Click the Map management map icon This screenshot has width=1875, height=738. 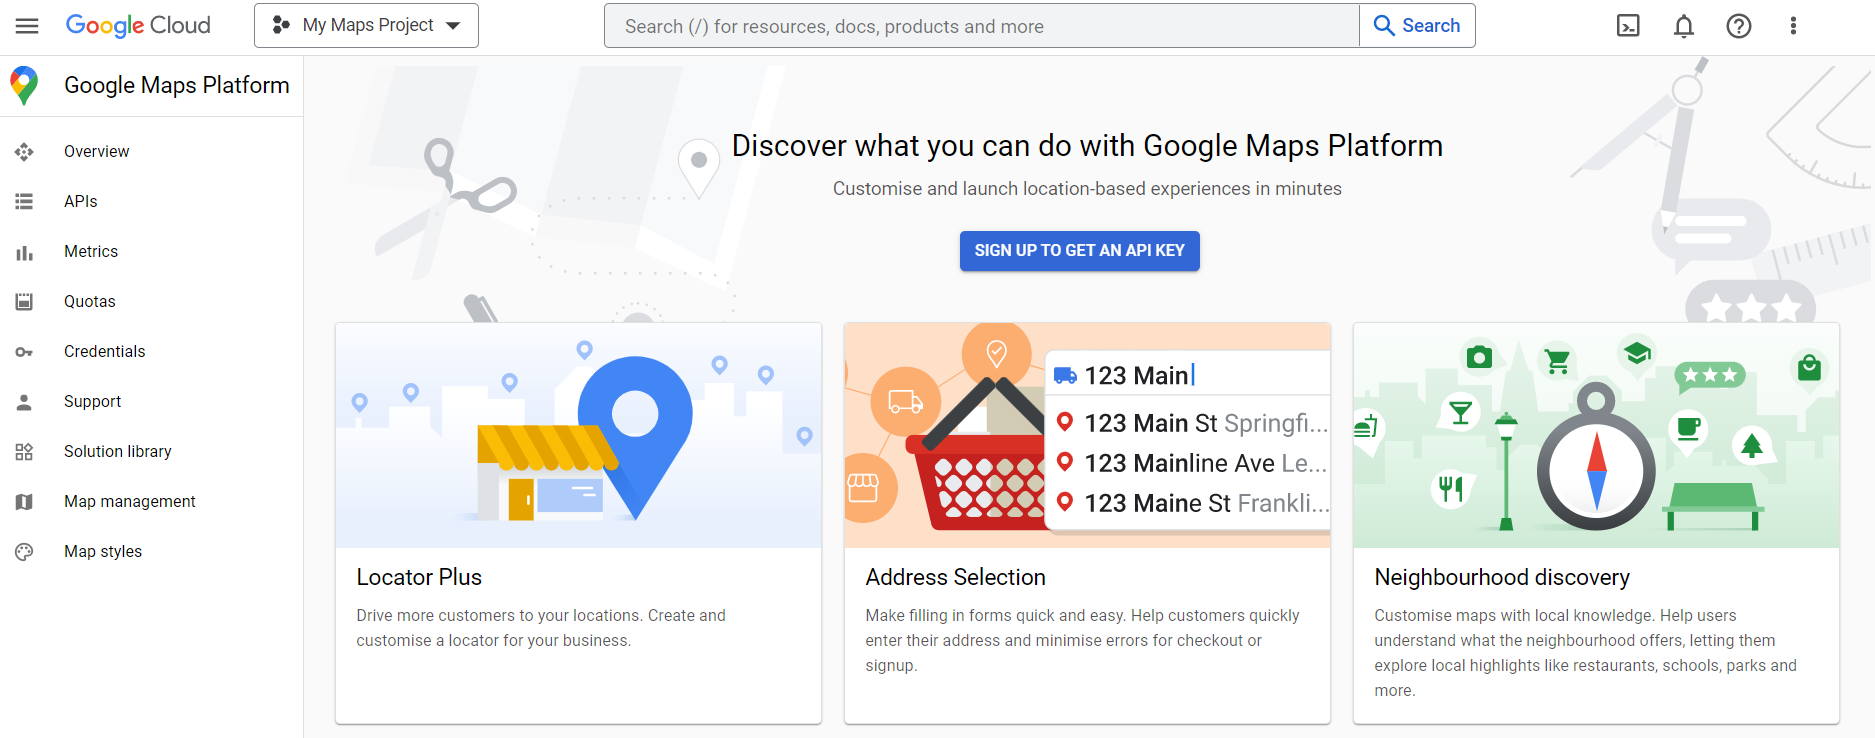click(x=24, y=502)
